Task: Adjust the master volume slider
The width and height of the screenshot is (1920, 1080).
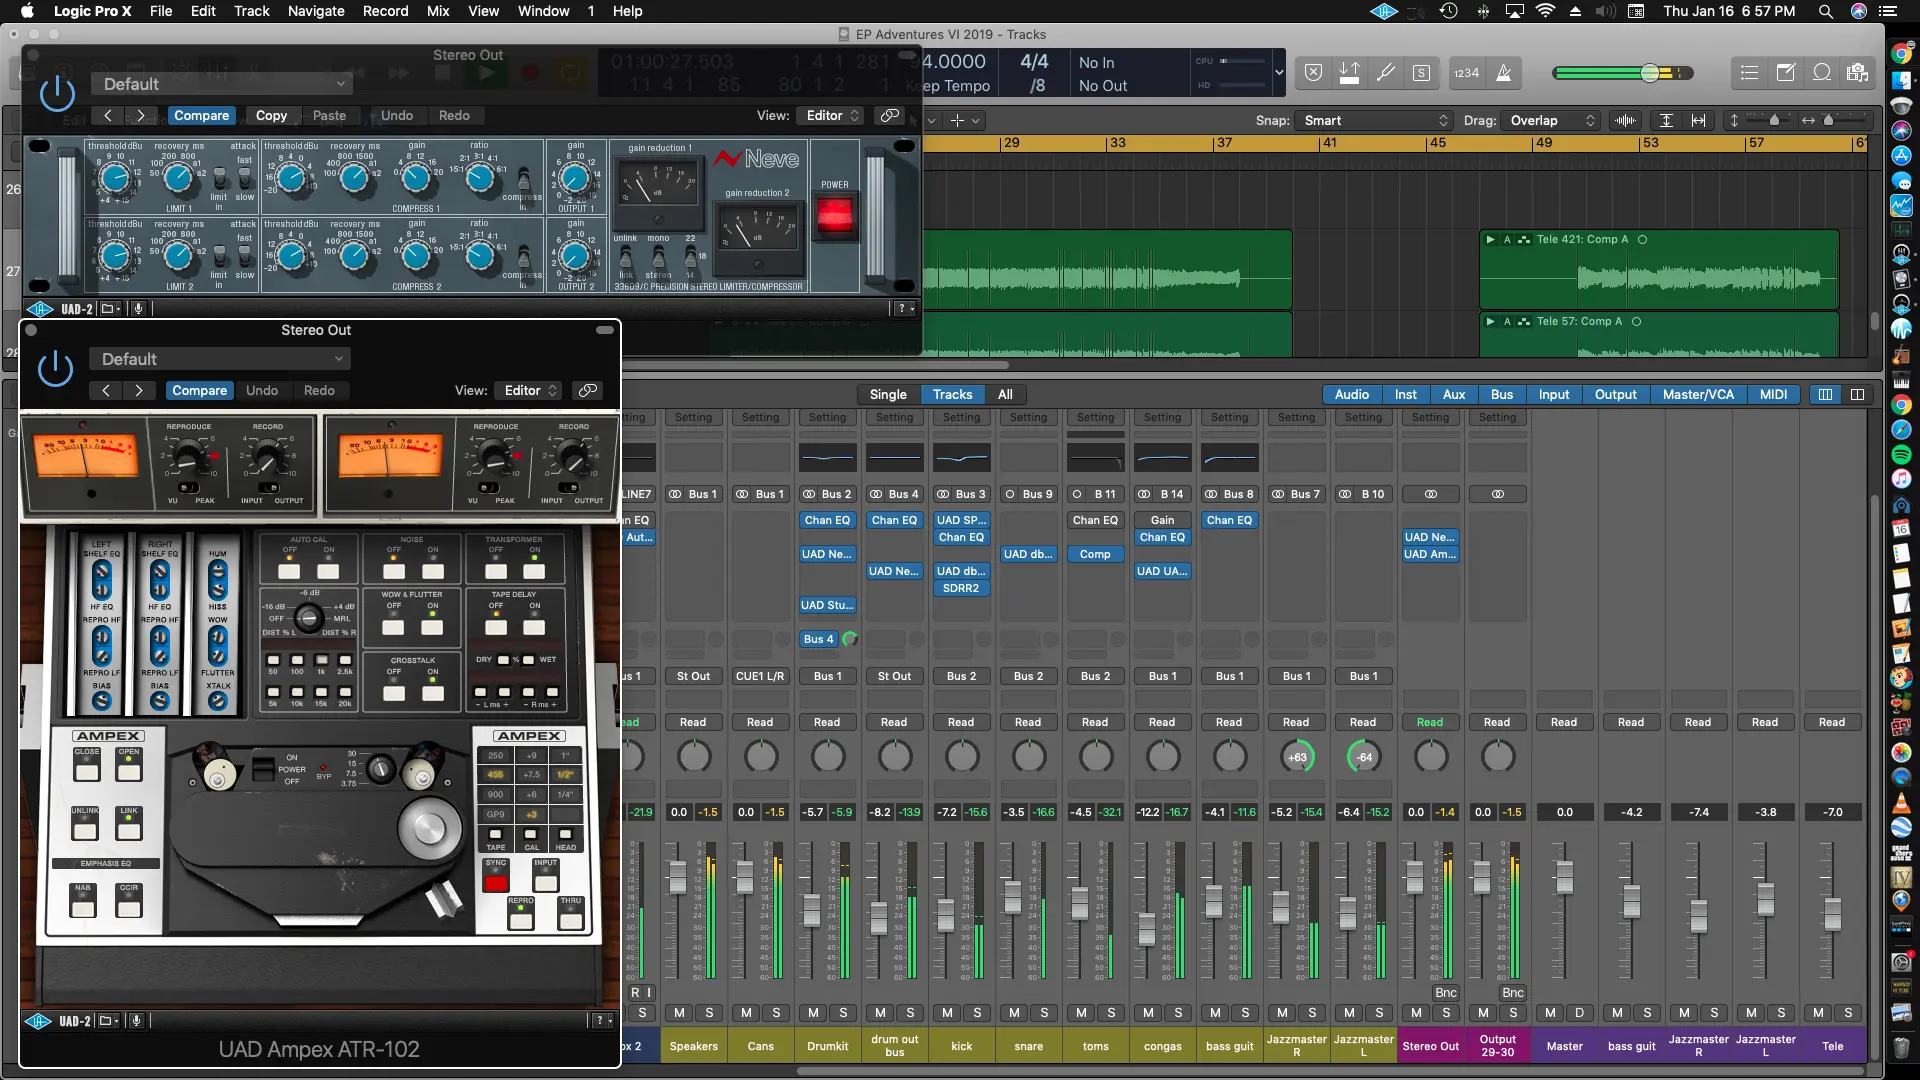Action: pos(1650,73)
